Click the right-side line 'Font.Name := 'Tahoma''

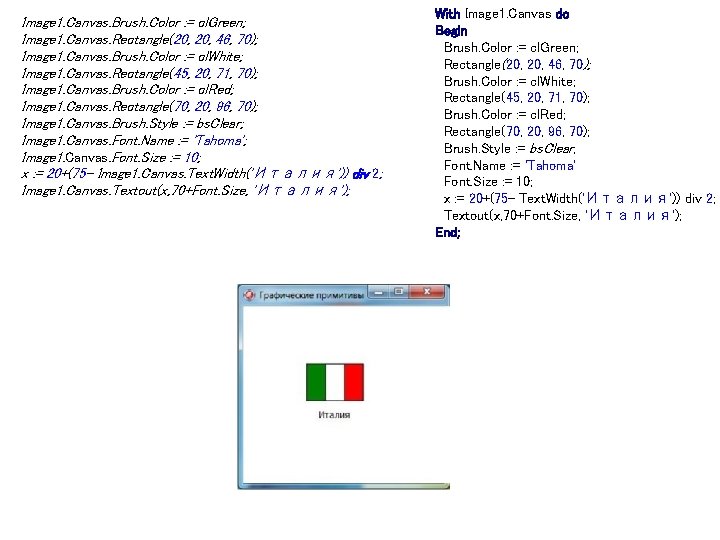coord(510,165)
